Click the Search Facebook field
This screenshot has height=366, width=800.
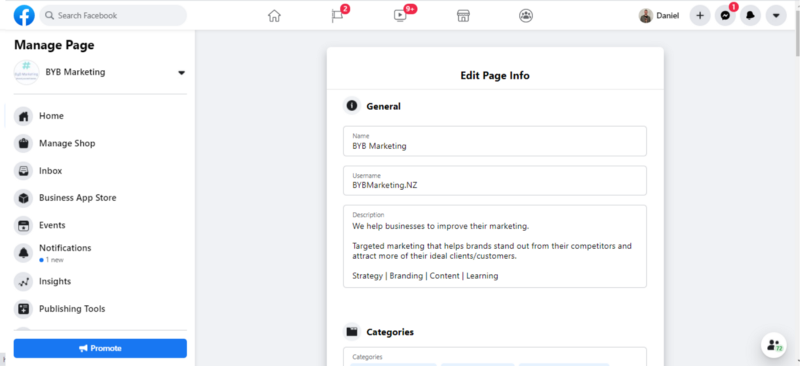pyautogui.click(x=113, y=16)
